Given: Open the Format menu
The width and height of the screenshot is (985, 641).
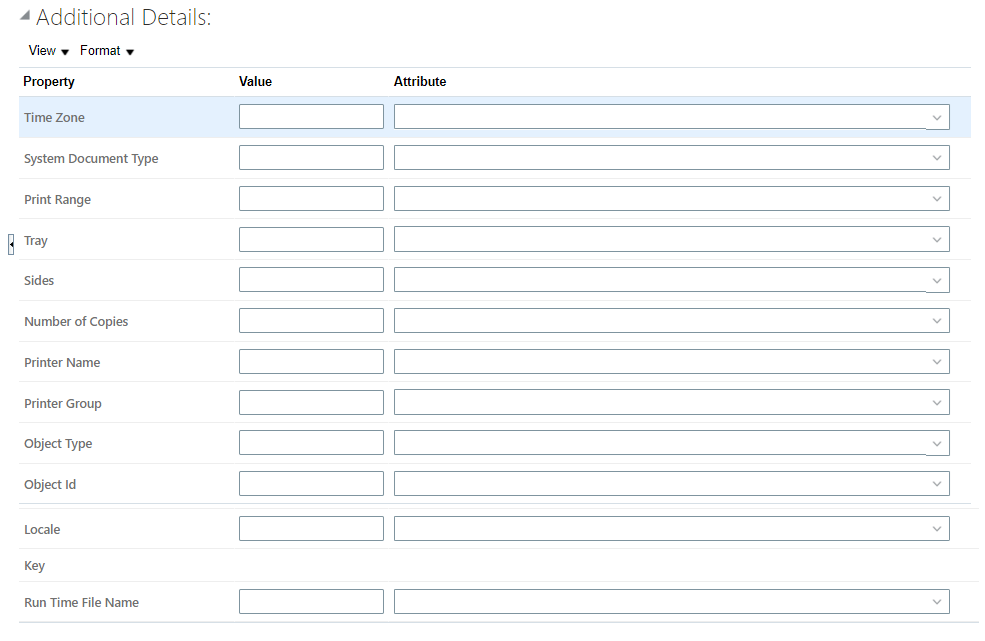Looking at the screenshot, I should tap(107, 51).
